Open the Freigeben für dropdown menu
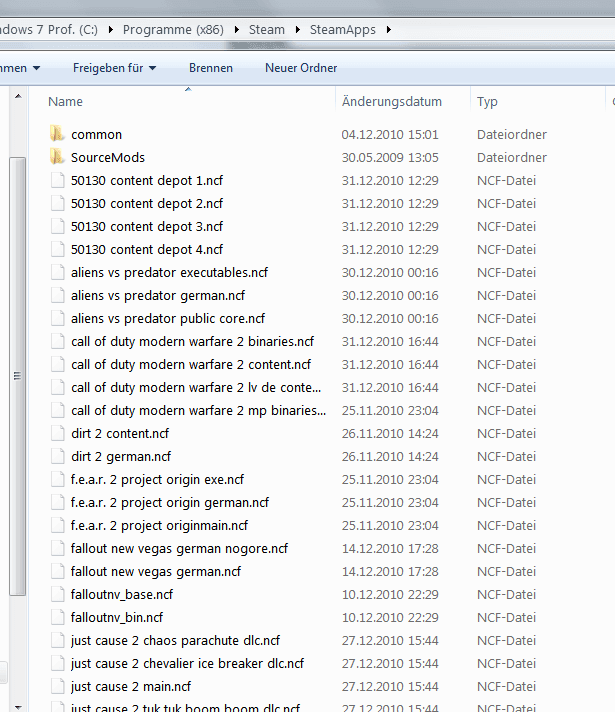 [x=114, y=68]
